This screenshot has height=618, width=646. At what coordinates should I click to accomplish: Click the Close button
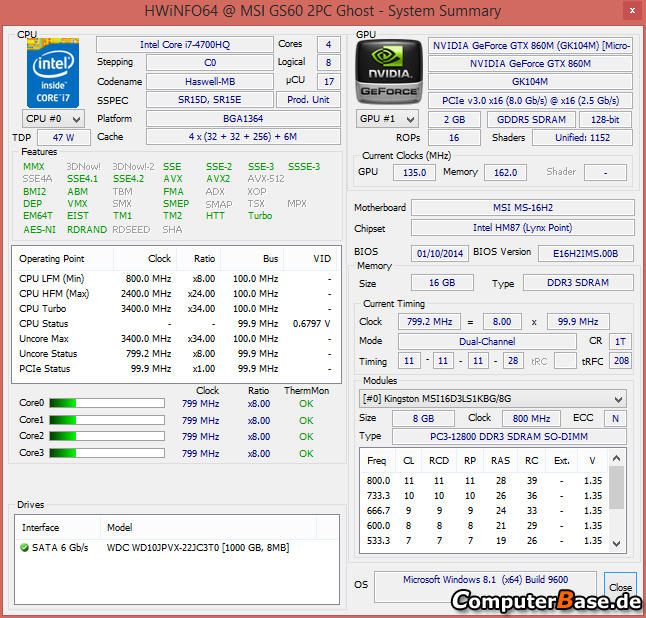click(x=620, y=587)
